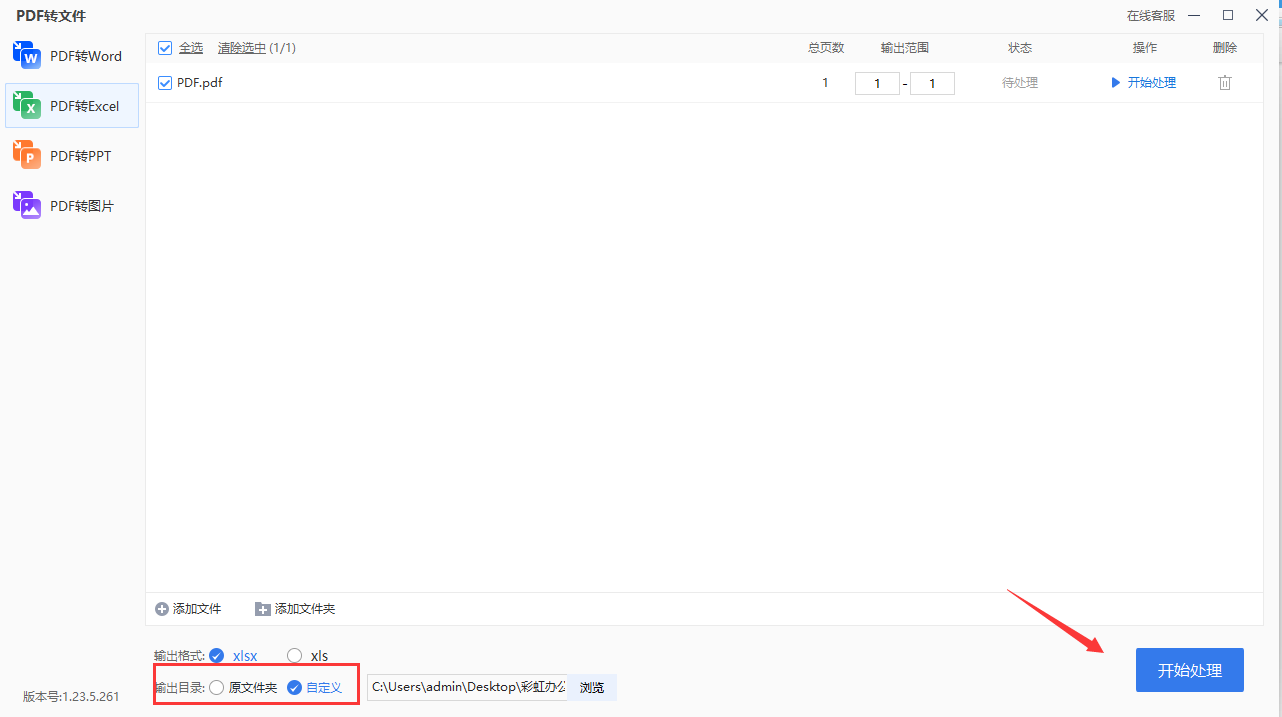Viewport: 1282px width, 717px height.
Task: Click the blue 开始处理 button
Action: pyautogui.click(x=1190, y=670)
